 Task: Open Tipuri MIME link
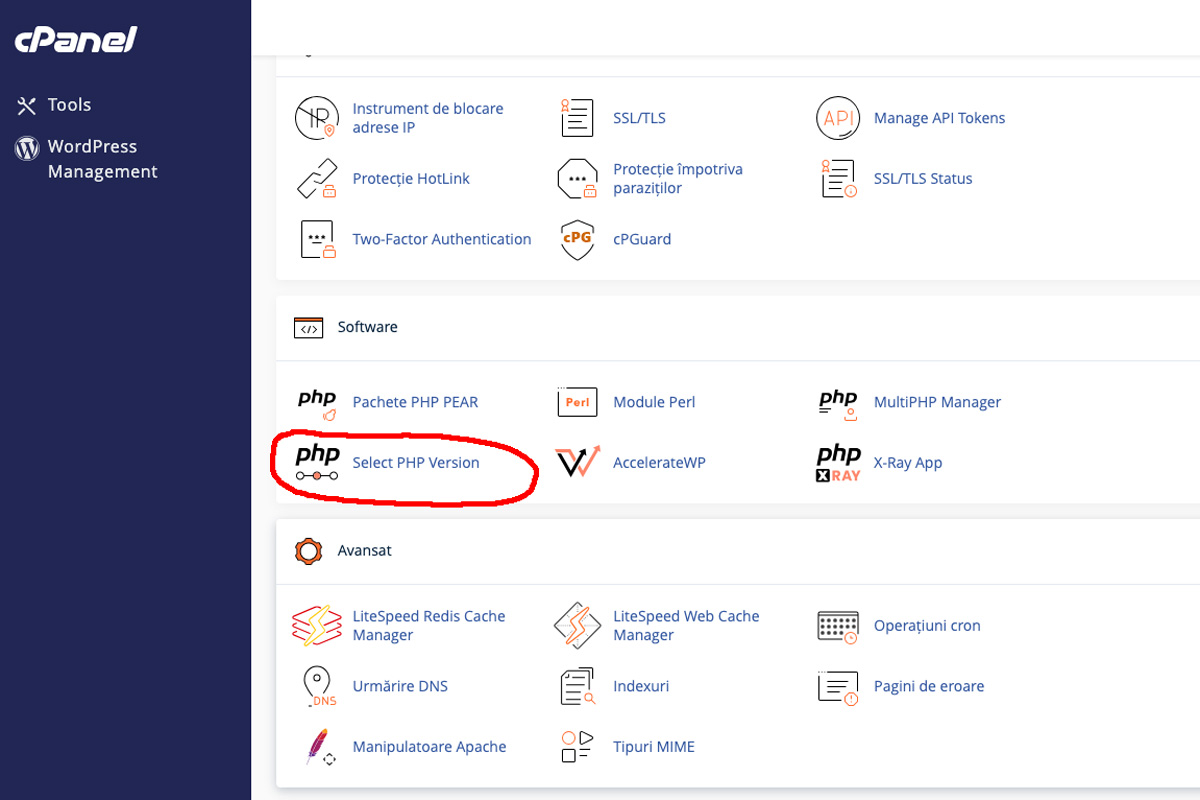pyautogui.click(x=654, y=747)
